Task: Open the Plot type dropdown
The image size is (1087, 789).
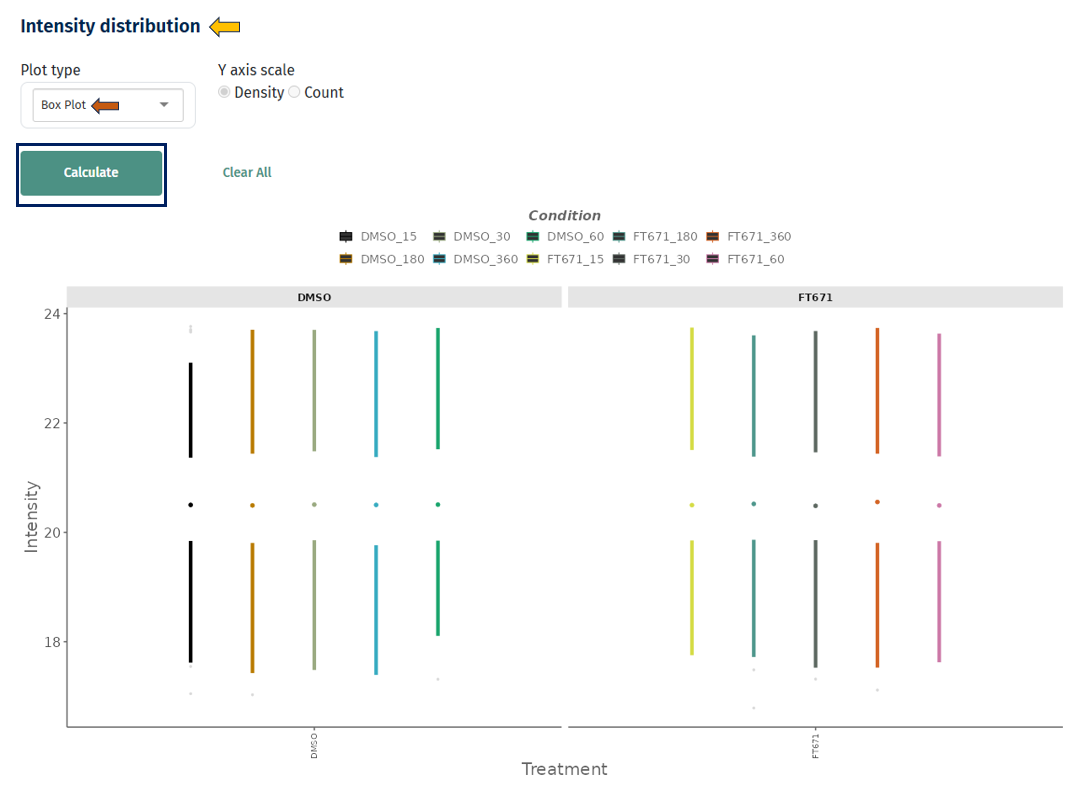Action: click(107, 104)
